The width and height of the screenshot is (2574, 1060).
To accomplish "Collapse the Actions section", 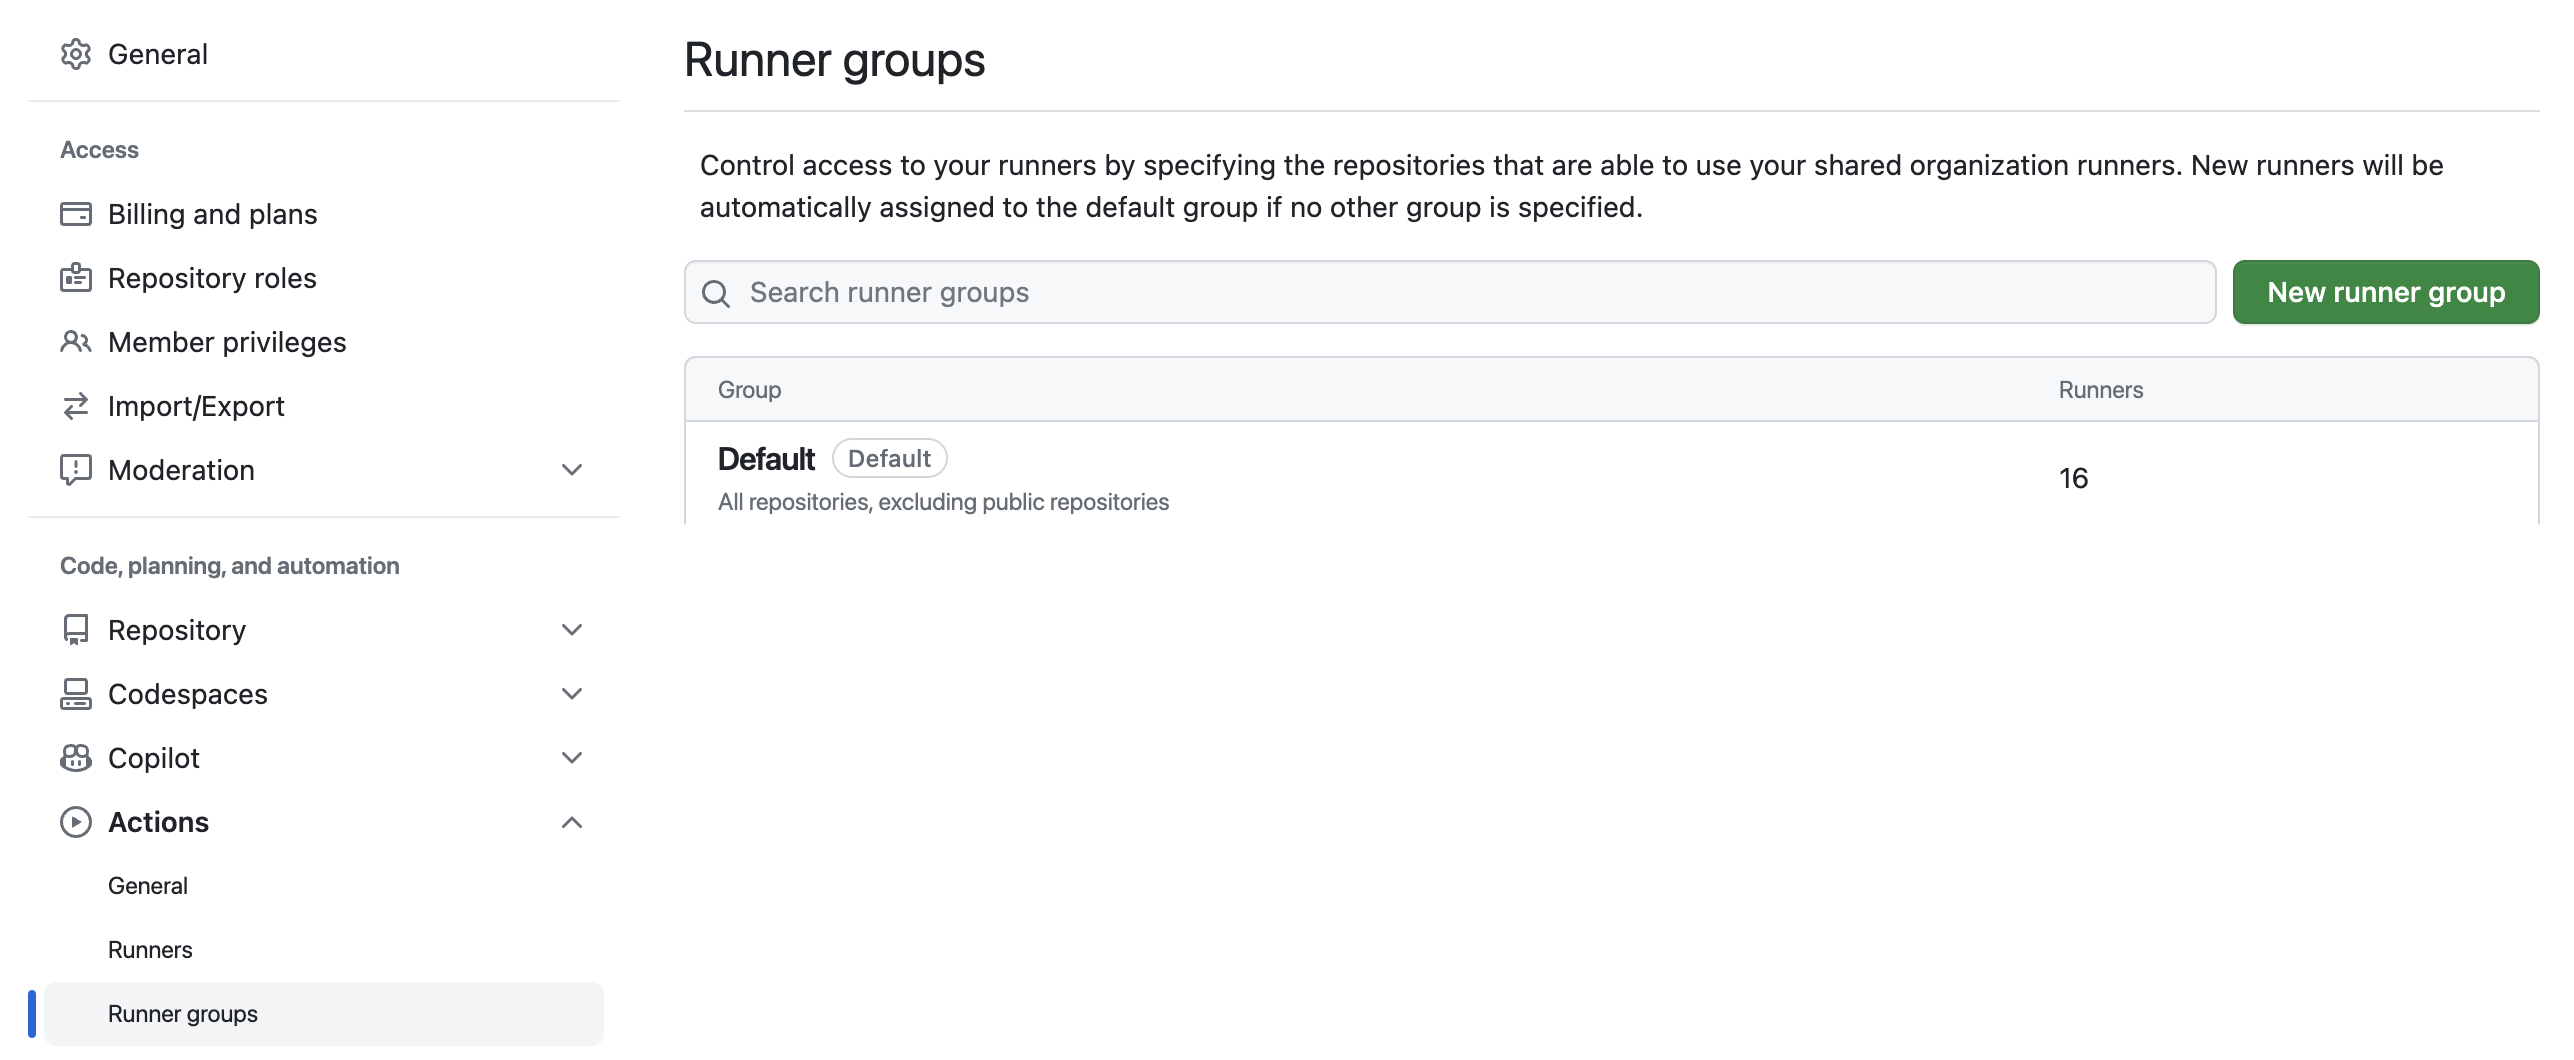I will (x=571, y=821).
